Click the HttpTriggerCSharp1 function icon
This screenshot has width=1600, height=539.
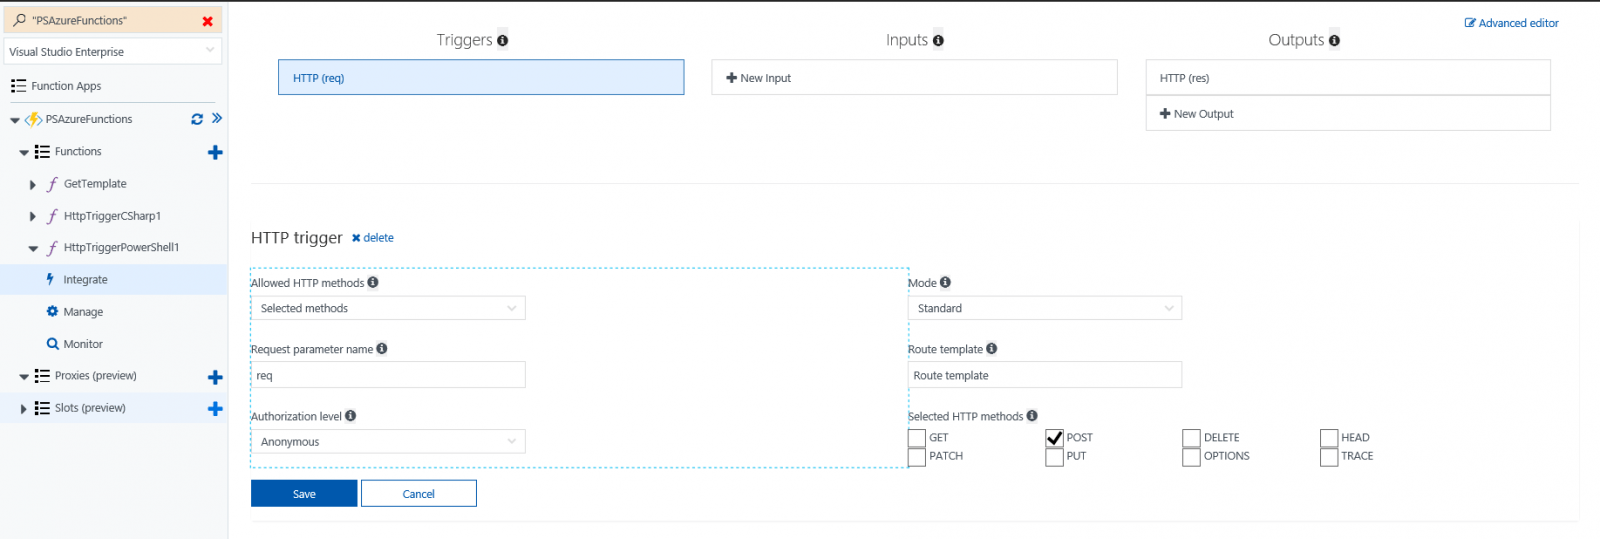52,216
